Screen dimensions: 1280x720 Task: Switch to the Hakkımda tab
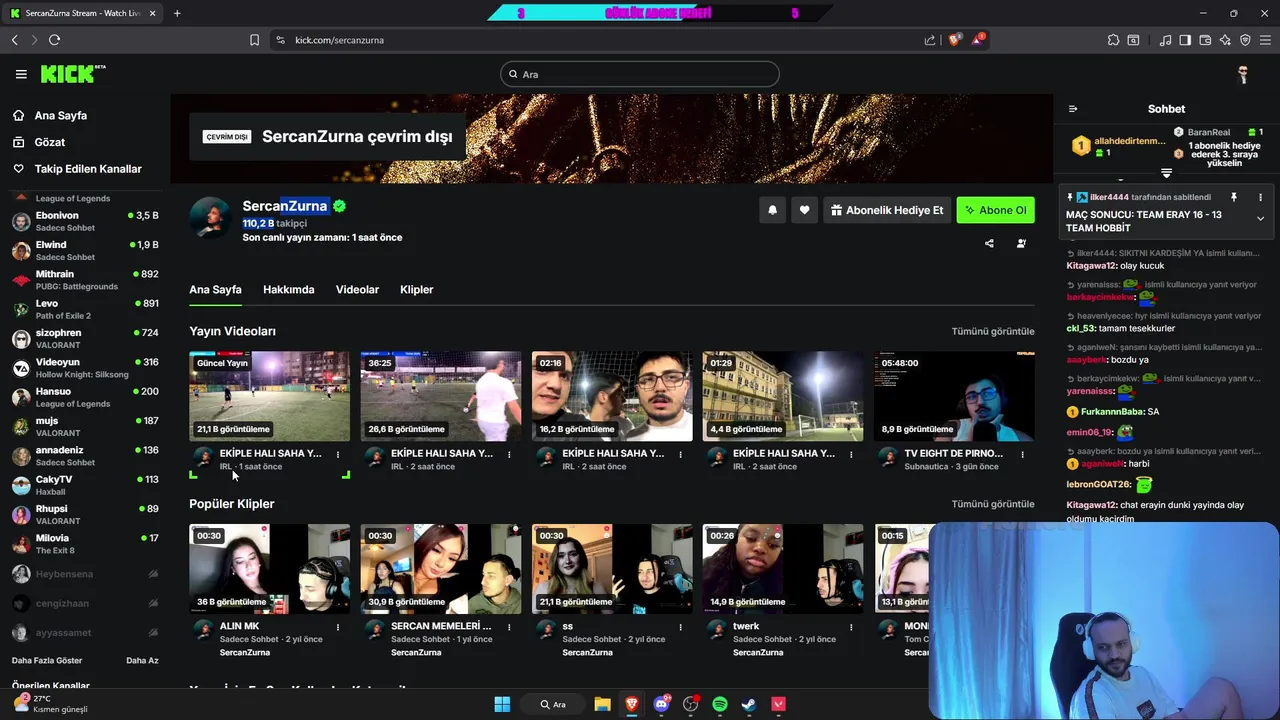click(289, 290)
